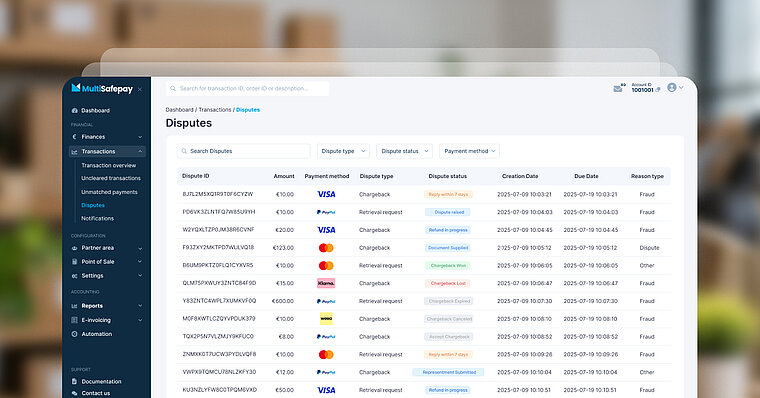Screen dimensions: 760x398
Task: Expand the Point of Sale chevron
Action: 140,262
